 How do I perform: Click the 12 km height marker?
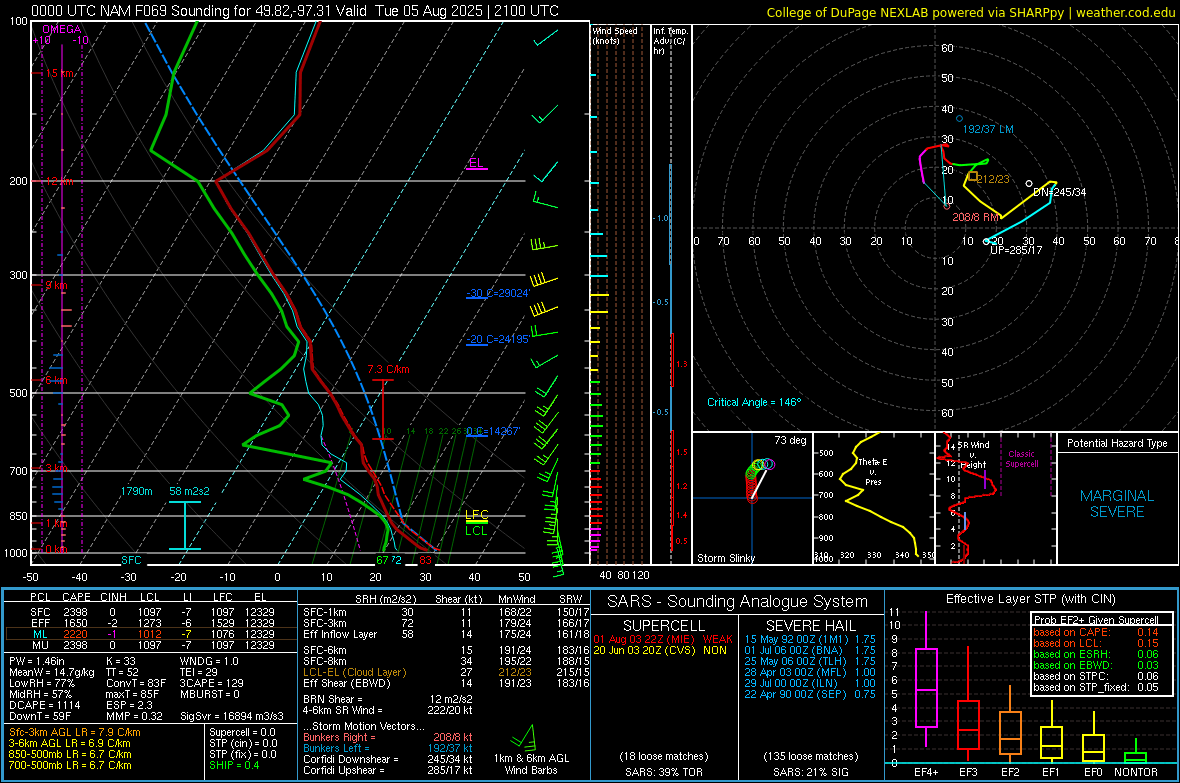pos(59,181)
